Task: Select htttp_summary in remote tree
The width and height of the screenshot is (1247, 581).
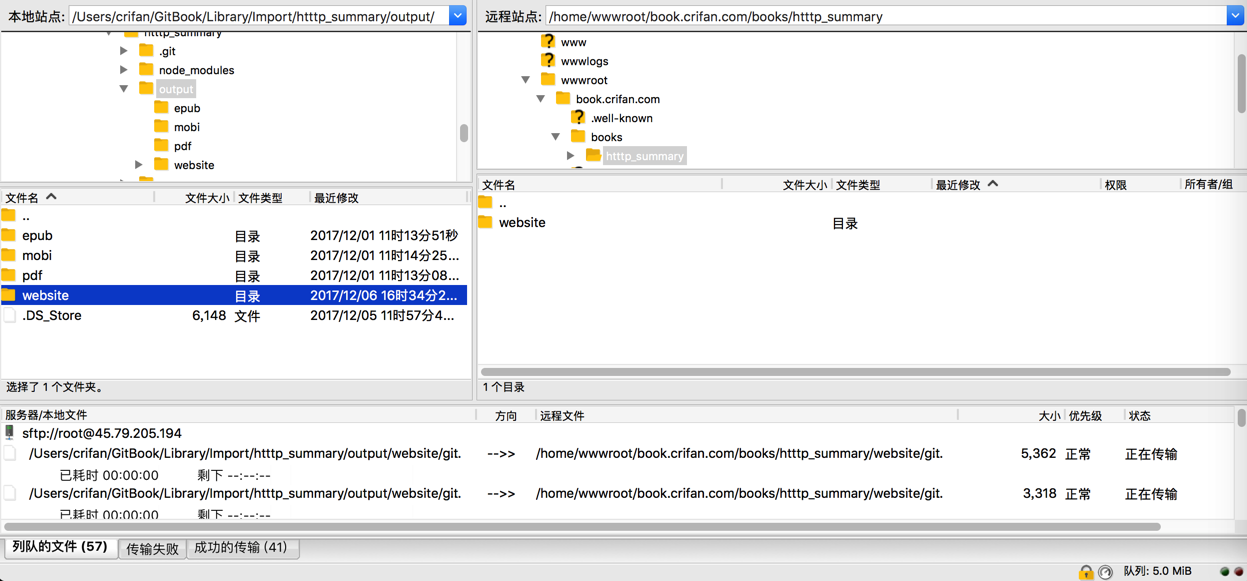Action: pyautogui.click(x=645, y=156)
